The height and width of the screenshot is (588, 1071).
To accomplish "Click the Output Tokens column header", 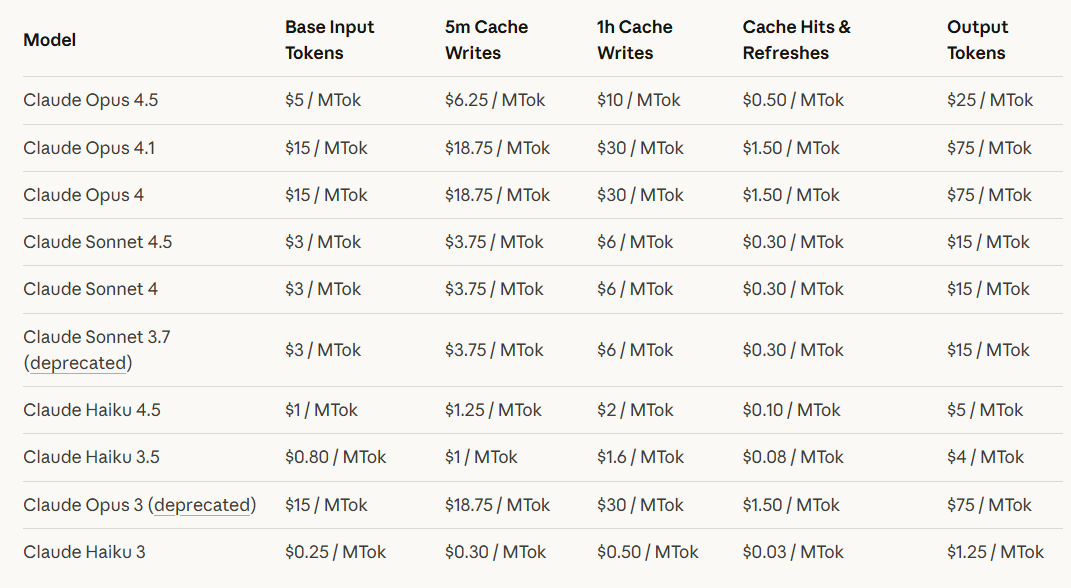I will coord(977,40).
